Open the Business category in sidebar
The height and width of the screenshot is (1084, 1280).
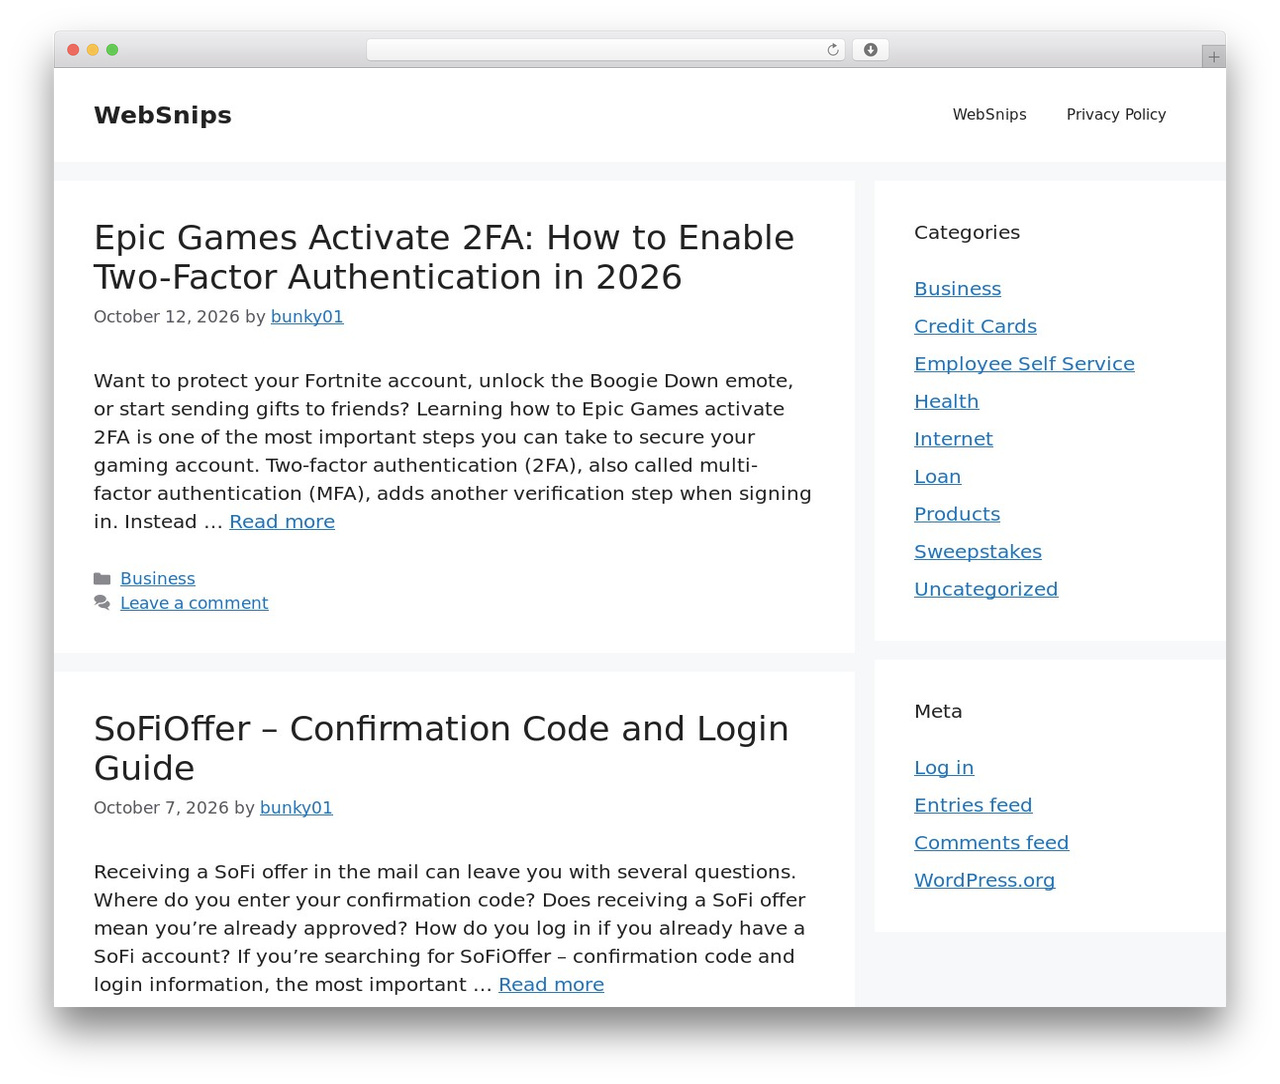(x=957, y=289)
